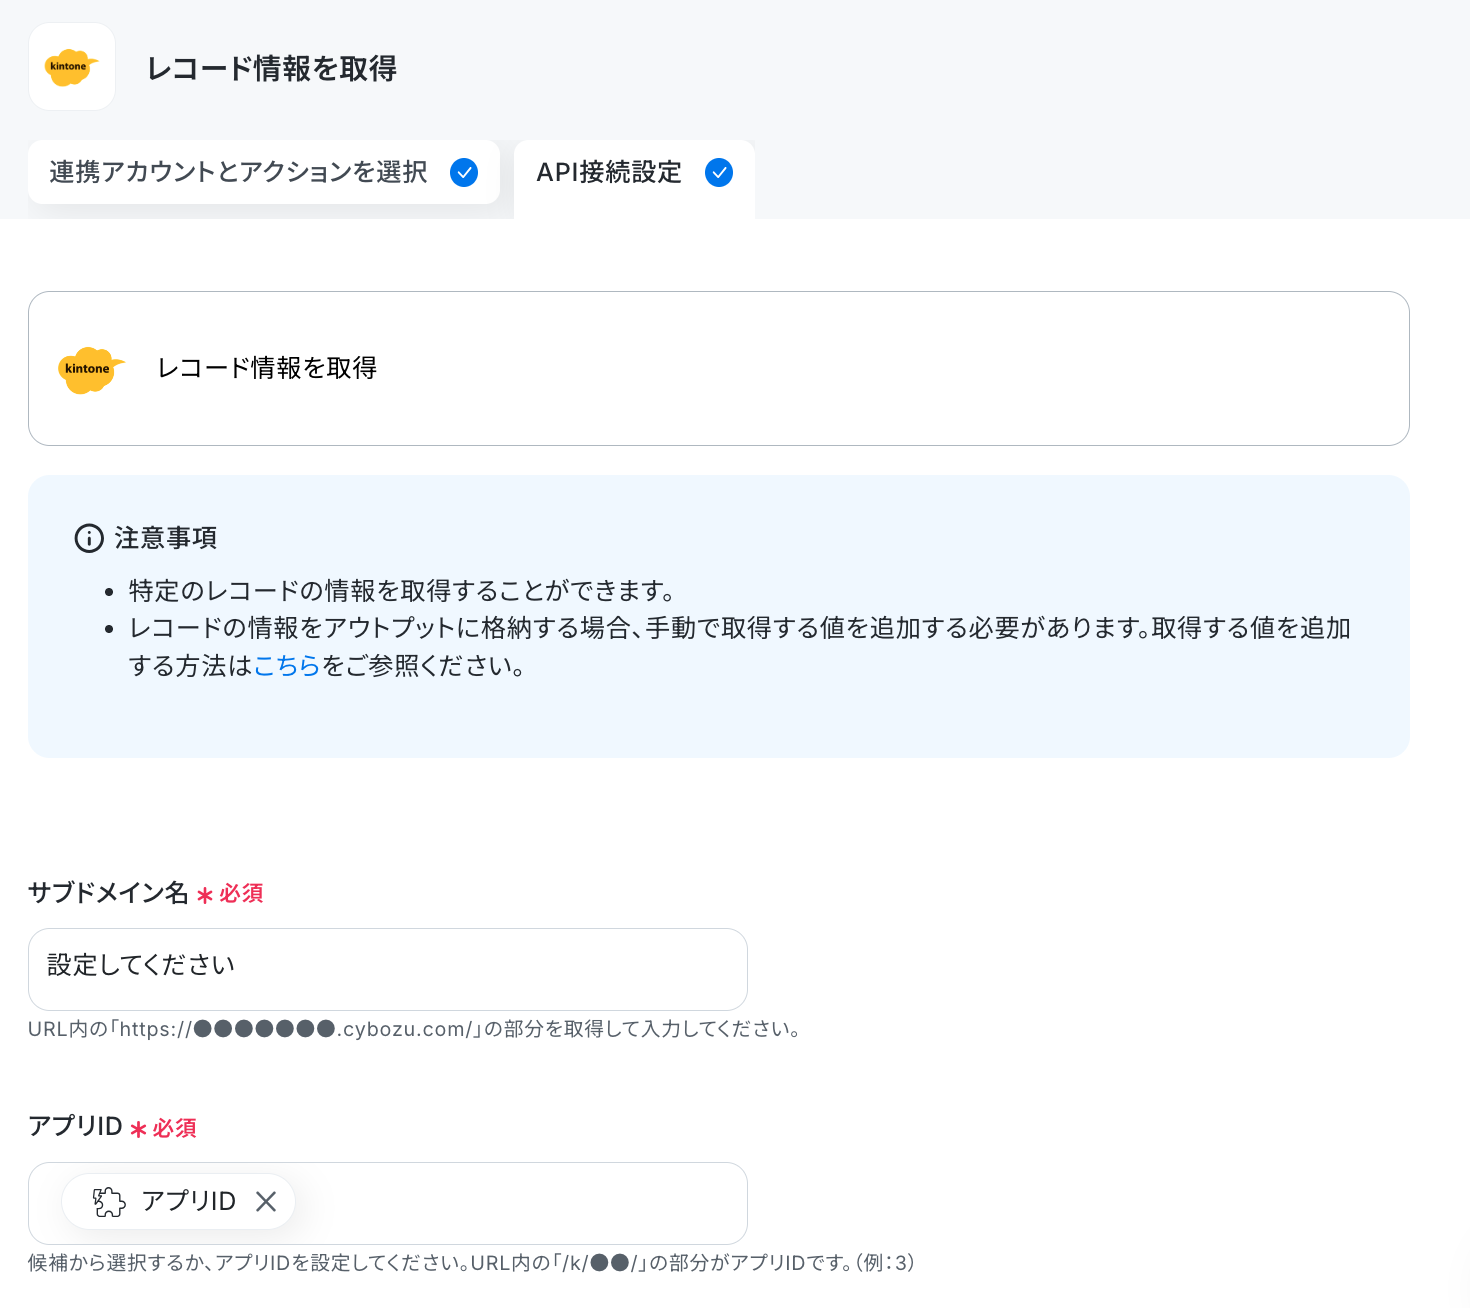Click the アプリID hint text below the field
Screen dimensions: 1470x1308
tap(471, 1263)
